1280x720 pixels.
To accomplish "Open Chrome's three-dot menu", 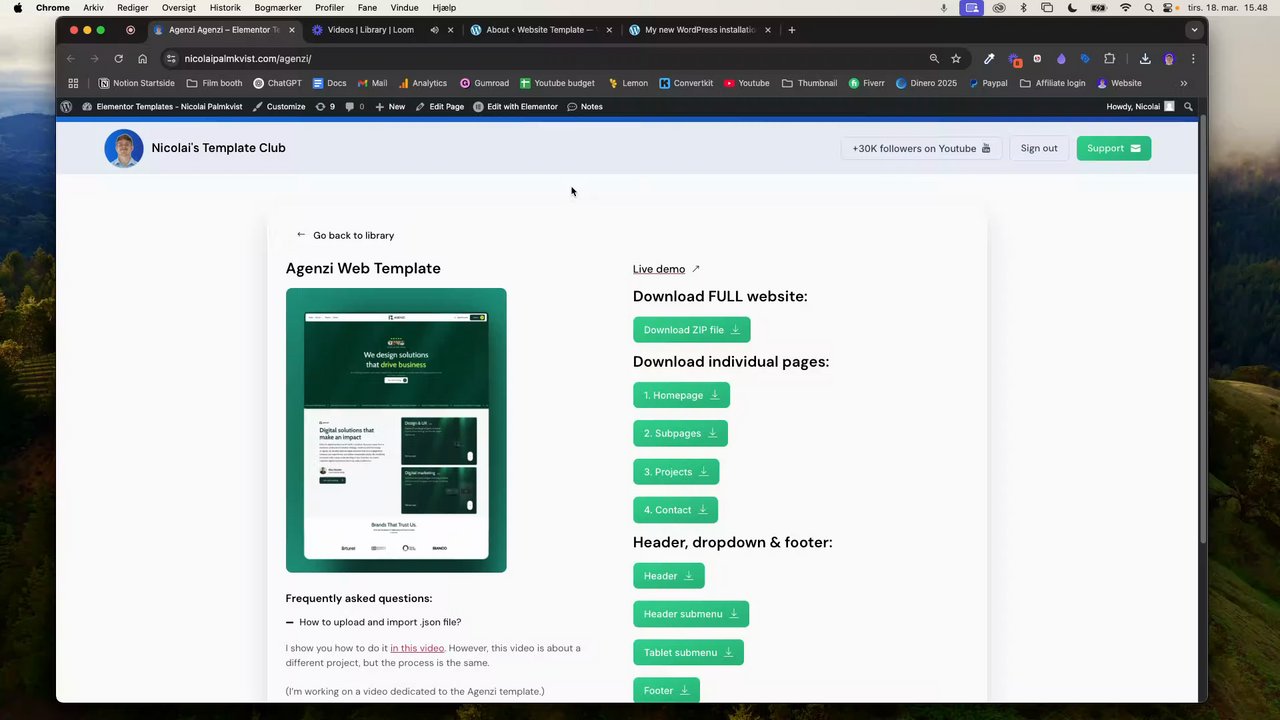I will click(1192, 59).
